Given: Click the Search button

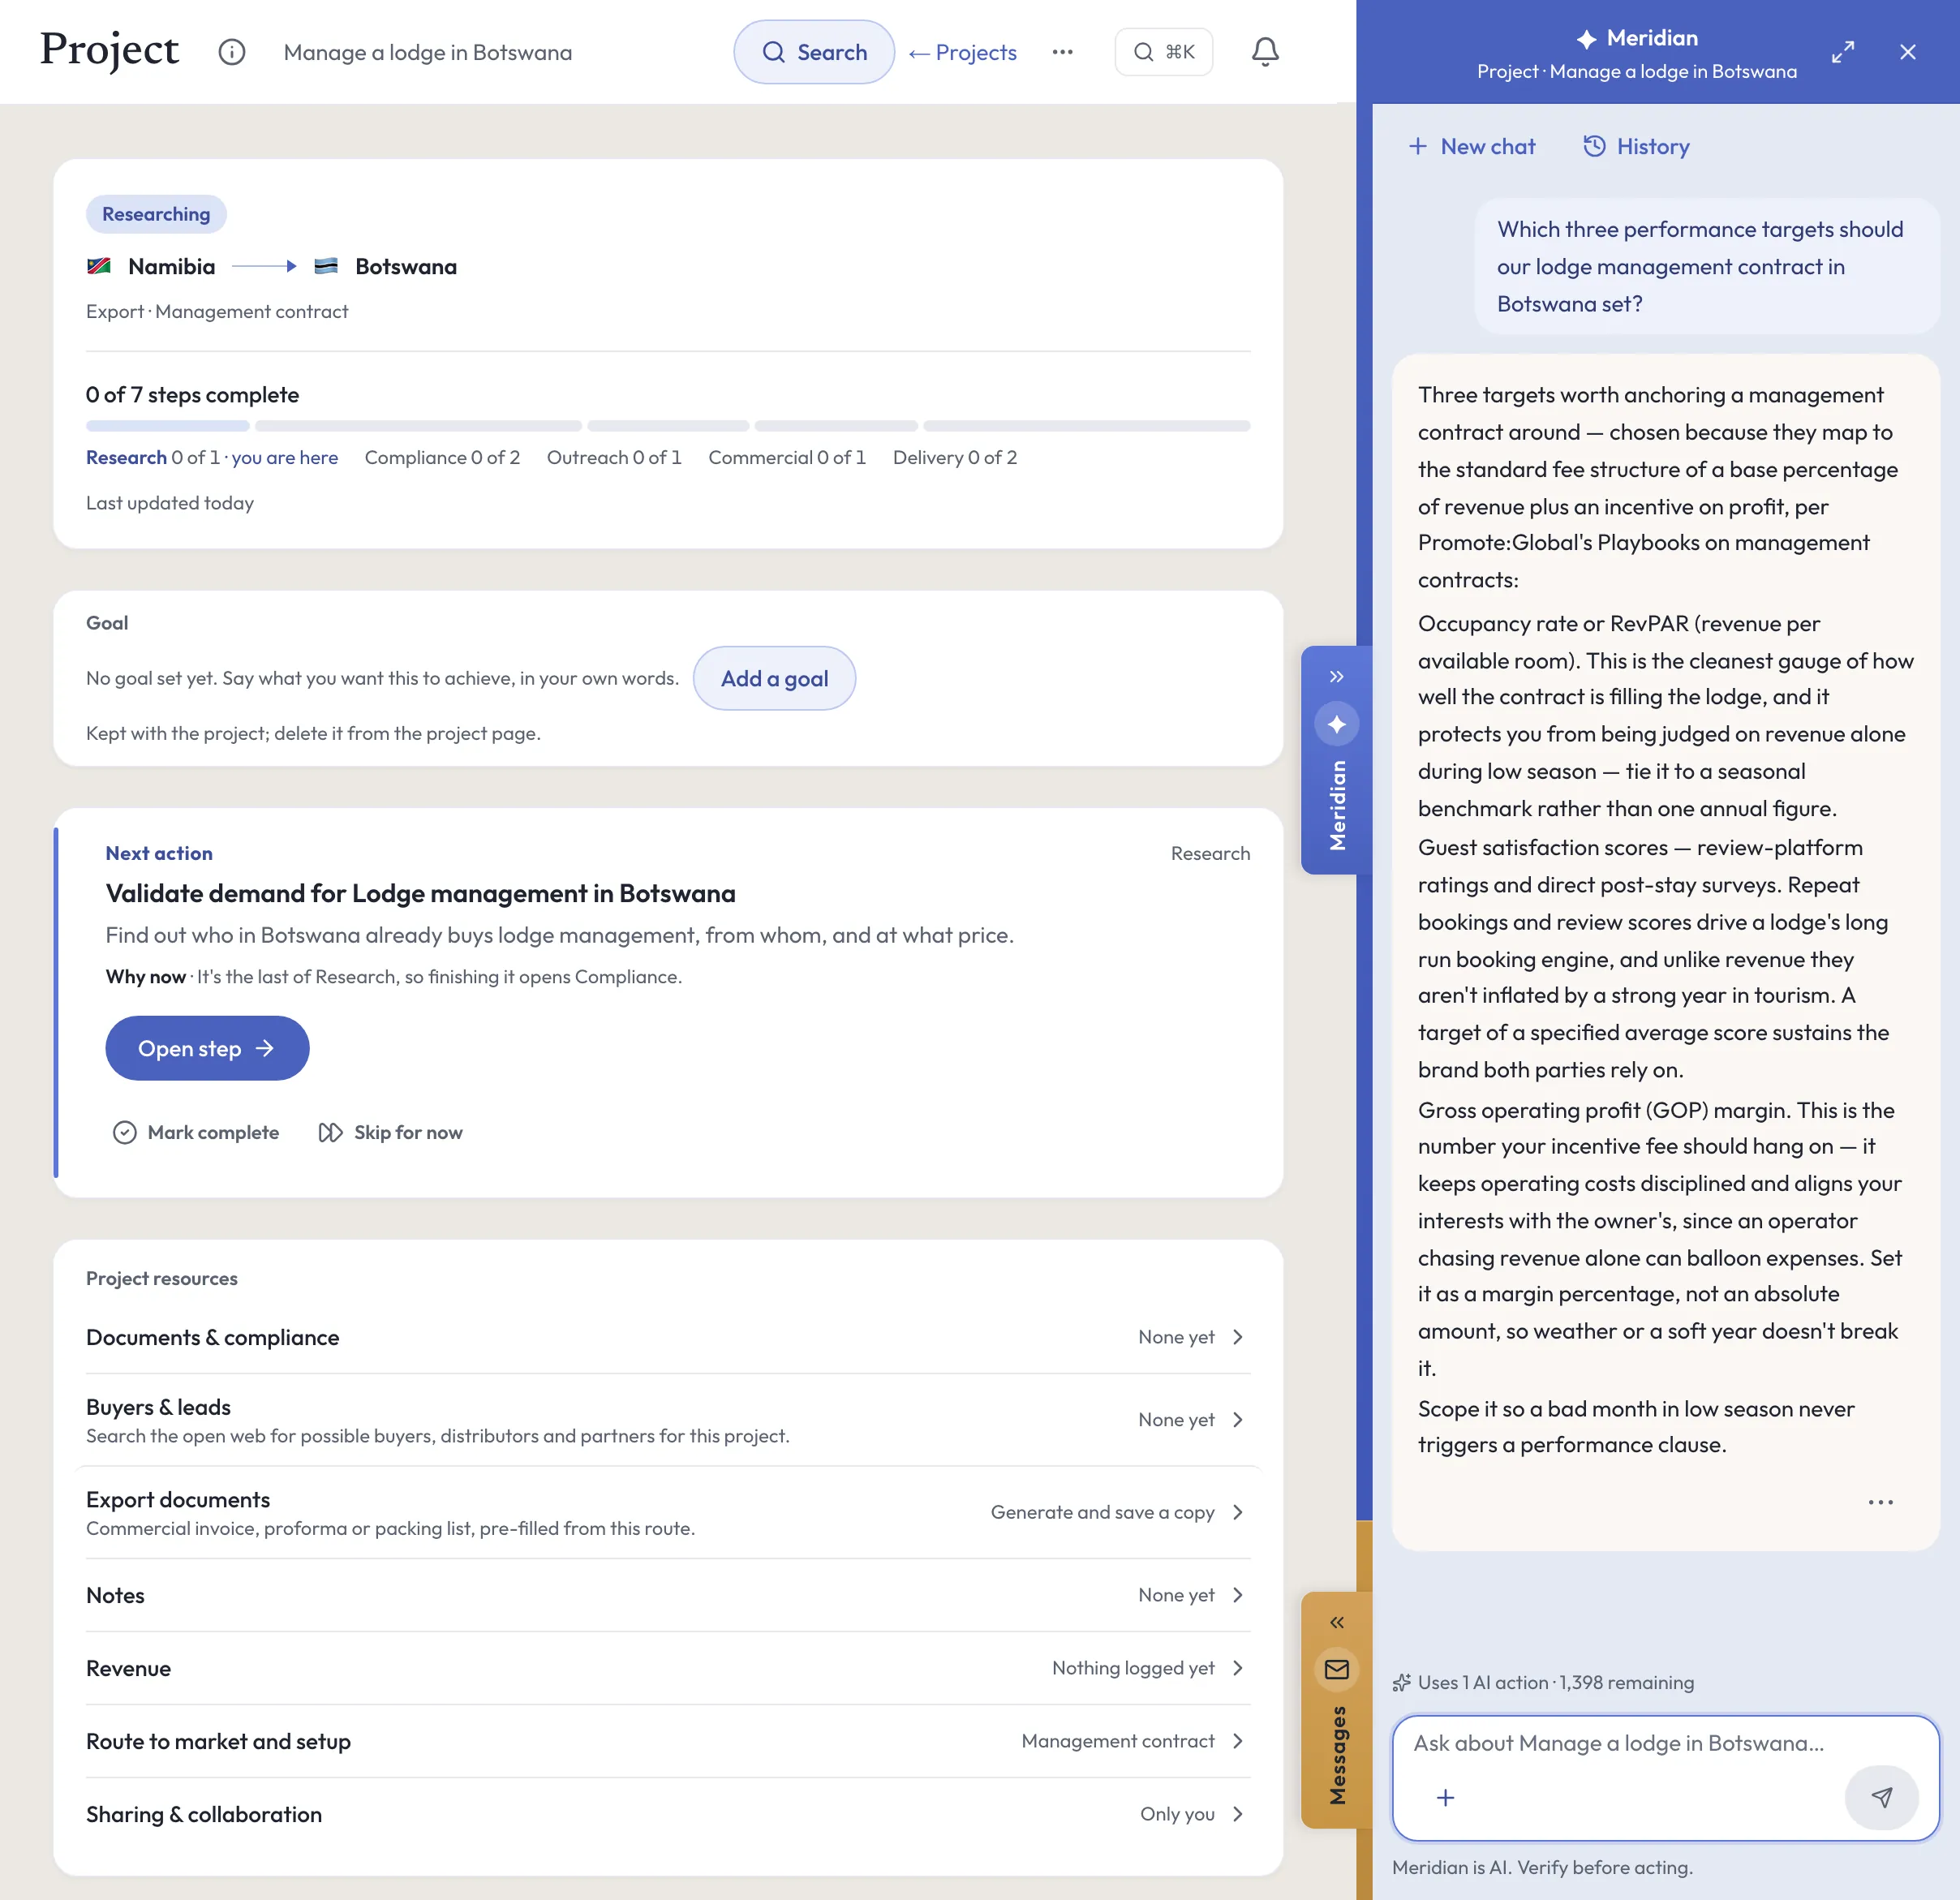Looking at the screenshot, I should coord(814,52).
